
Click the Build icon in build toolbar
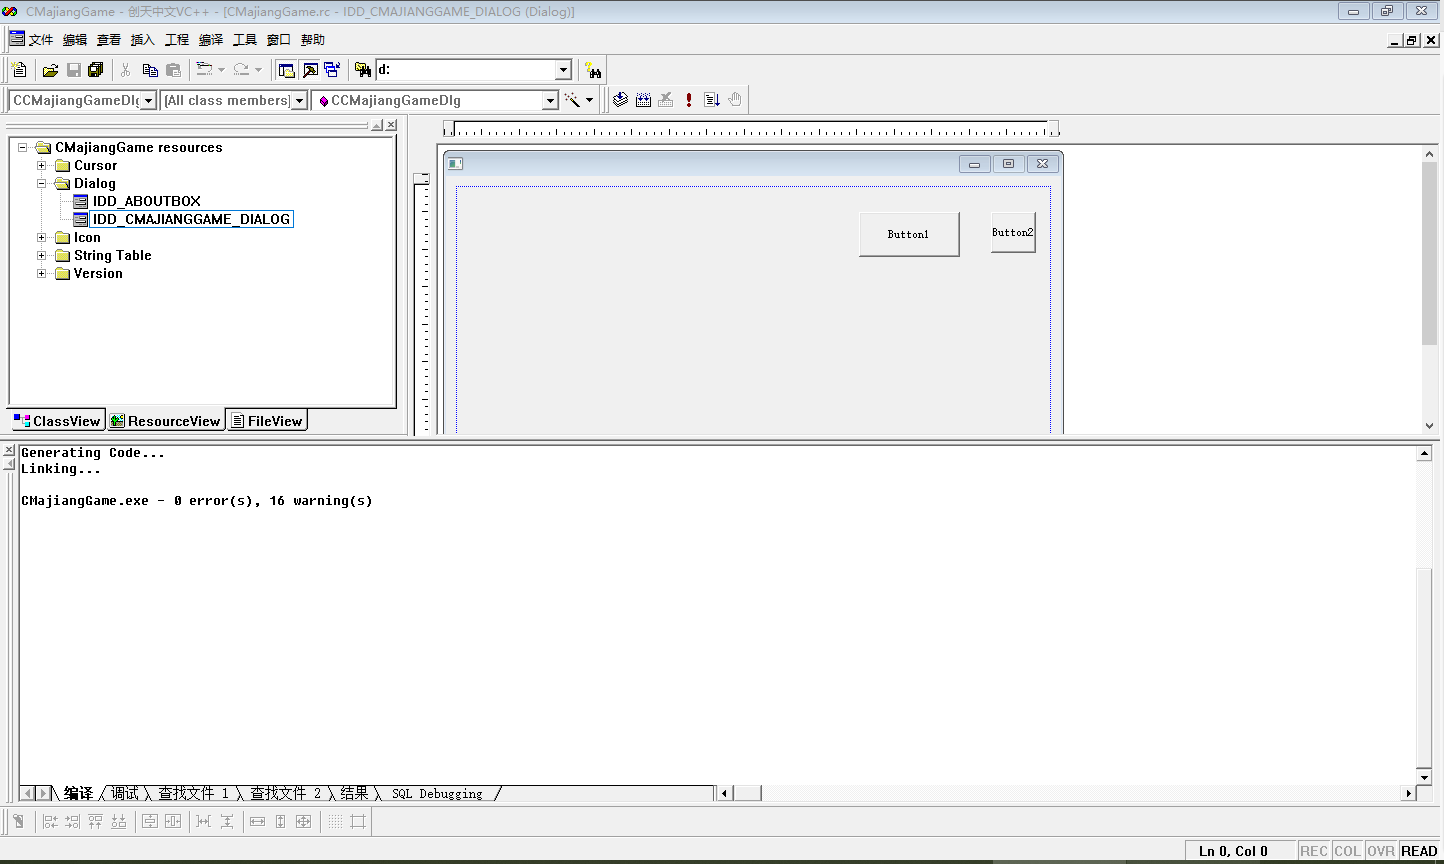643,100
